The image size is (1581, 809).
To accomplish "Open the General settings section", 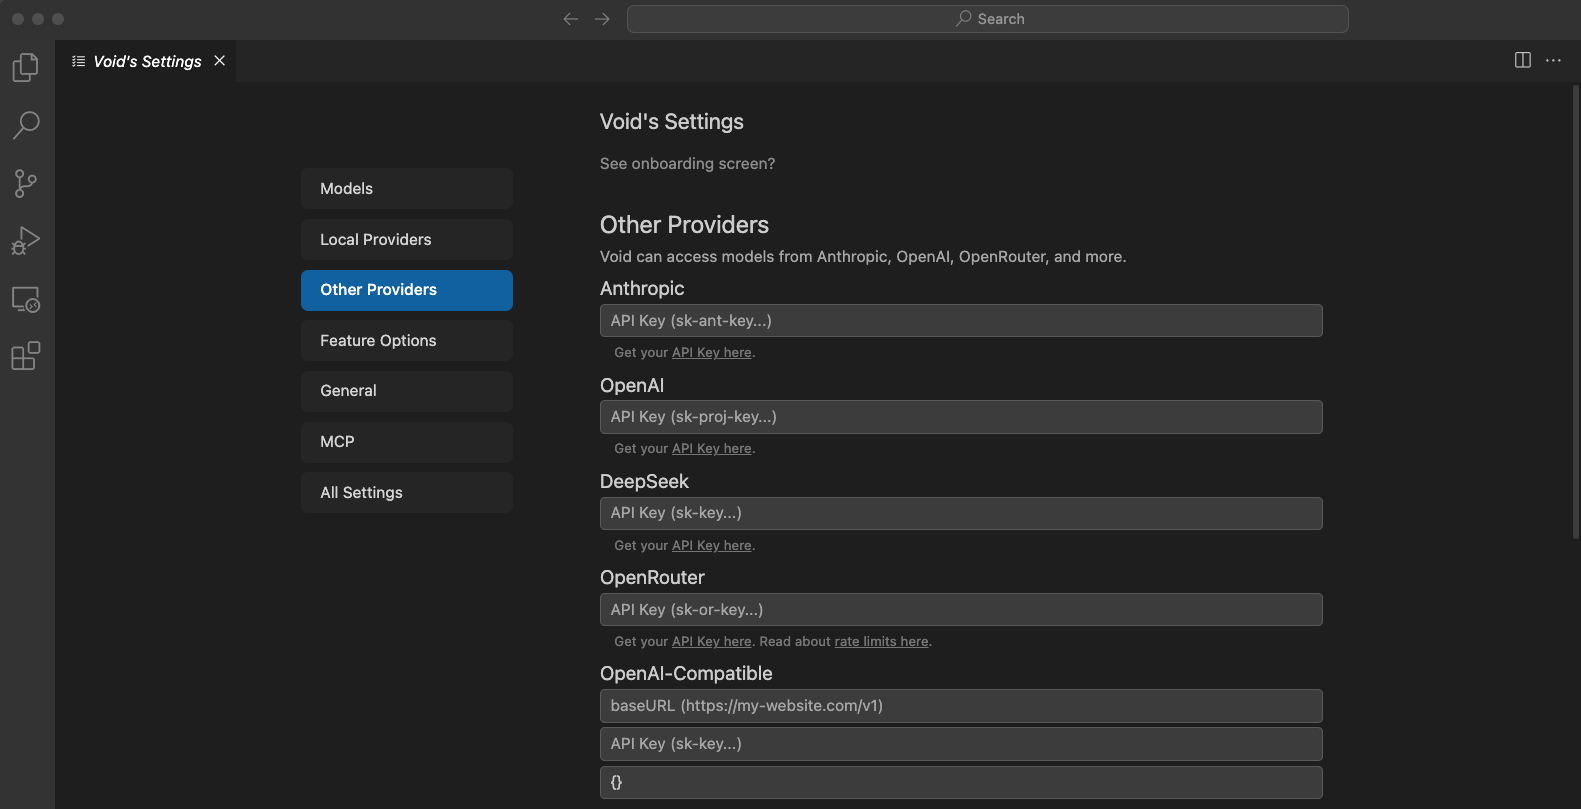I will [407, 391].
